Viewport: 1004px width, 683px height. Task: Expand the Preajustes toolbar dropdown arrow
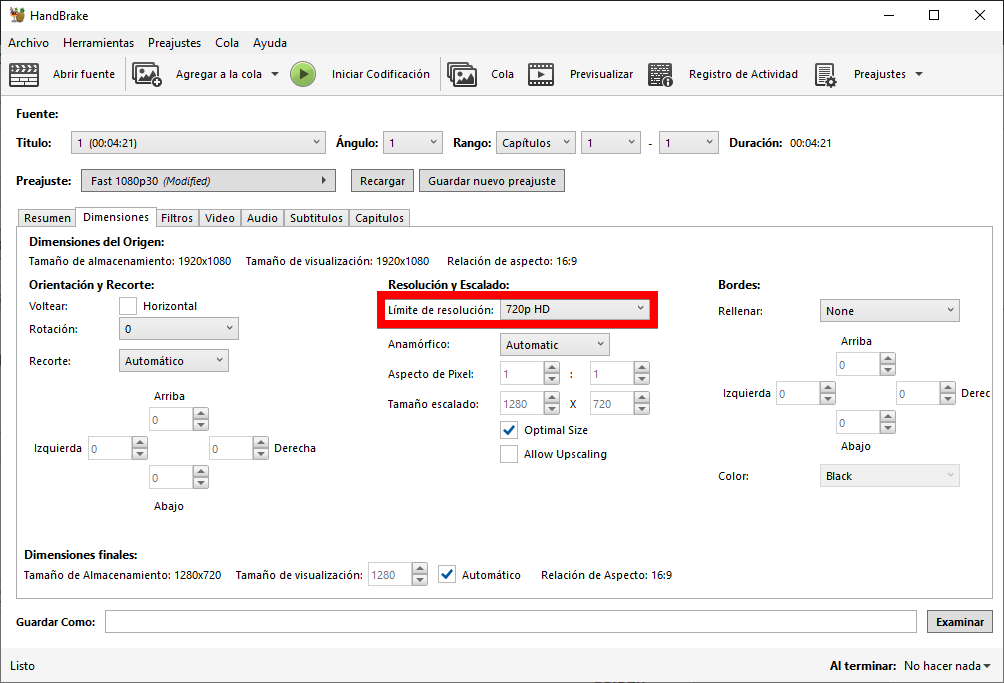[x=919, y=74]
